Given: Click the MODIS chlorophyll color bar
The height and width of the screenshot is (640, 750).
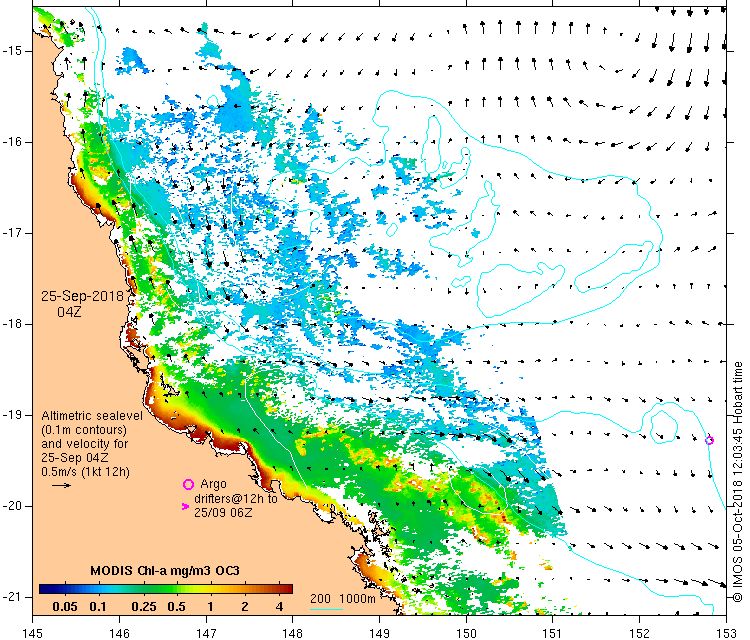Looking at the screenshot, I should pyautogui.click(x=165, y=589).
